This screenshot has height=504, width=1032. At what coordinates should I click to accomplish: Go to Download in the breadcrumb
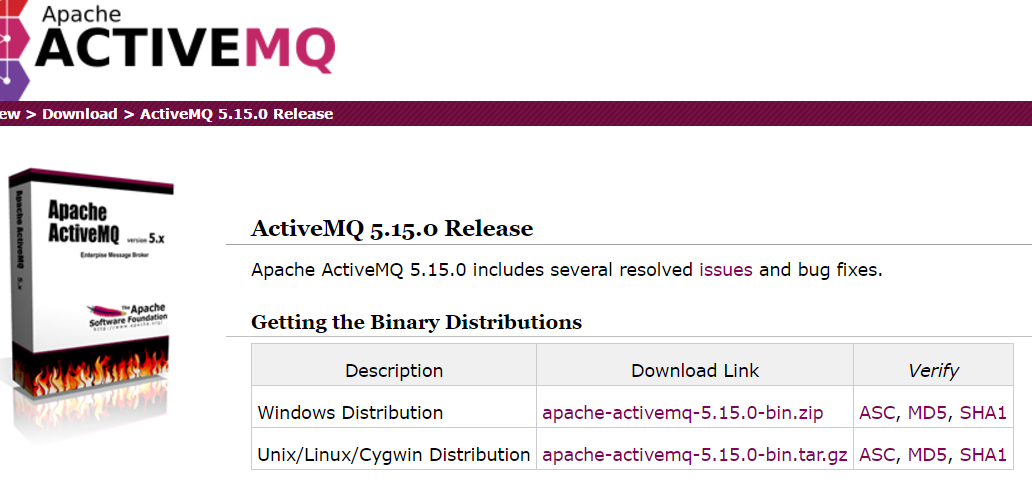coord(80,114)
